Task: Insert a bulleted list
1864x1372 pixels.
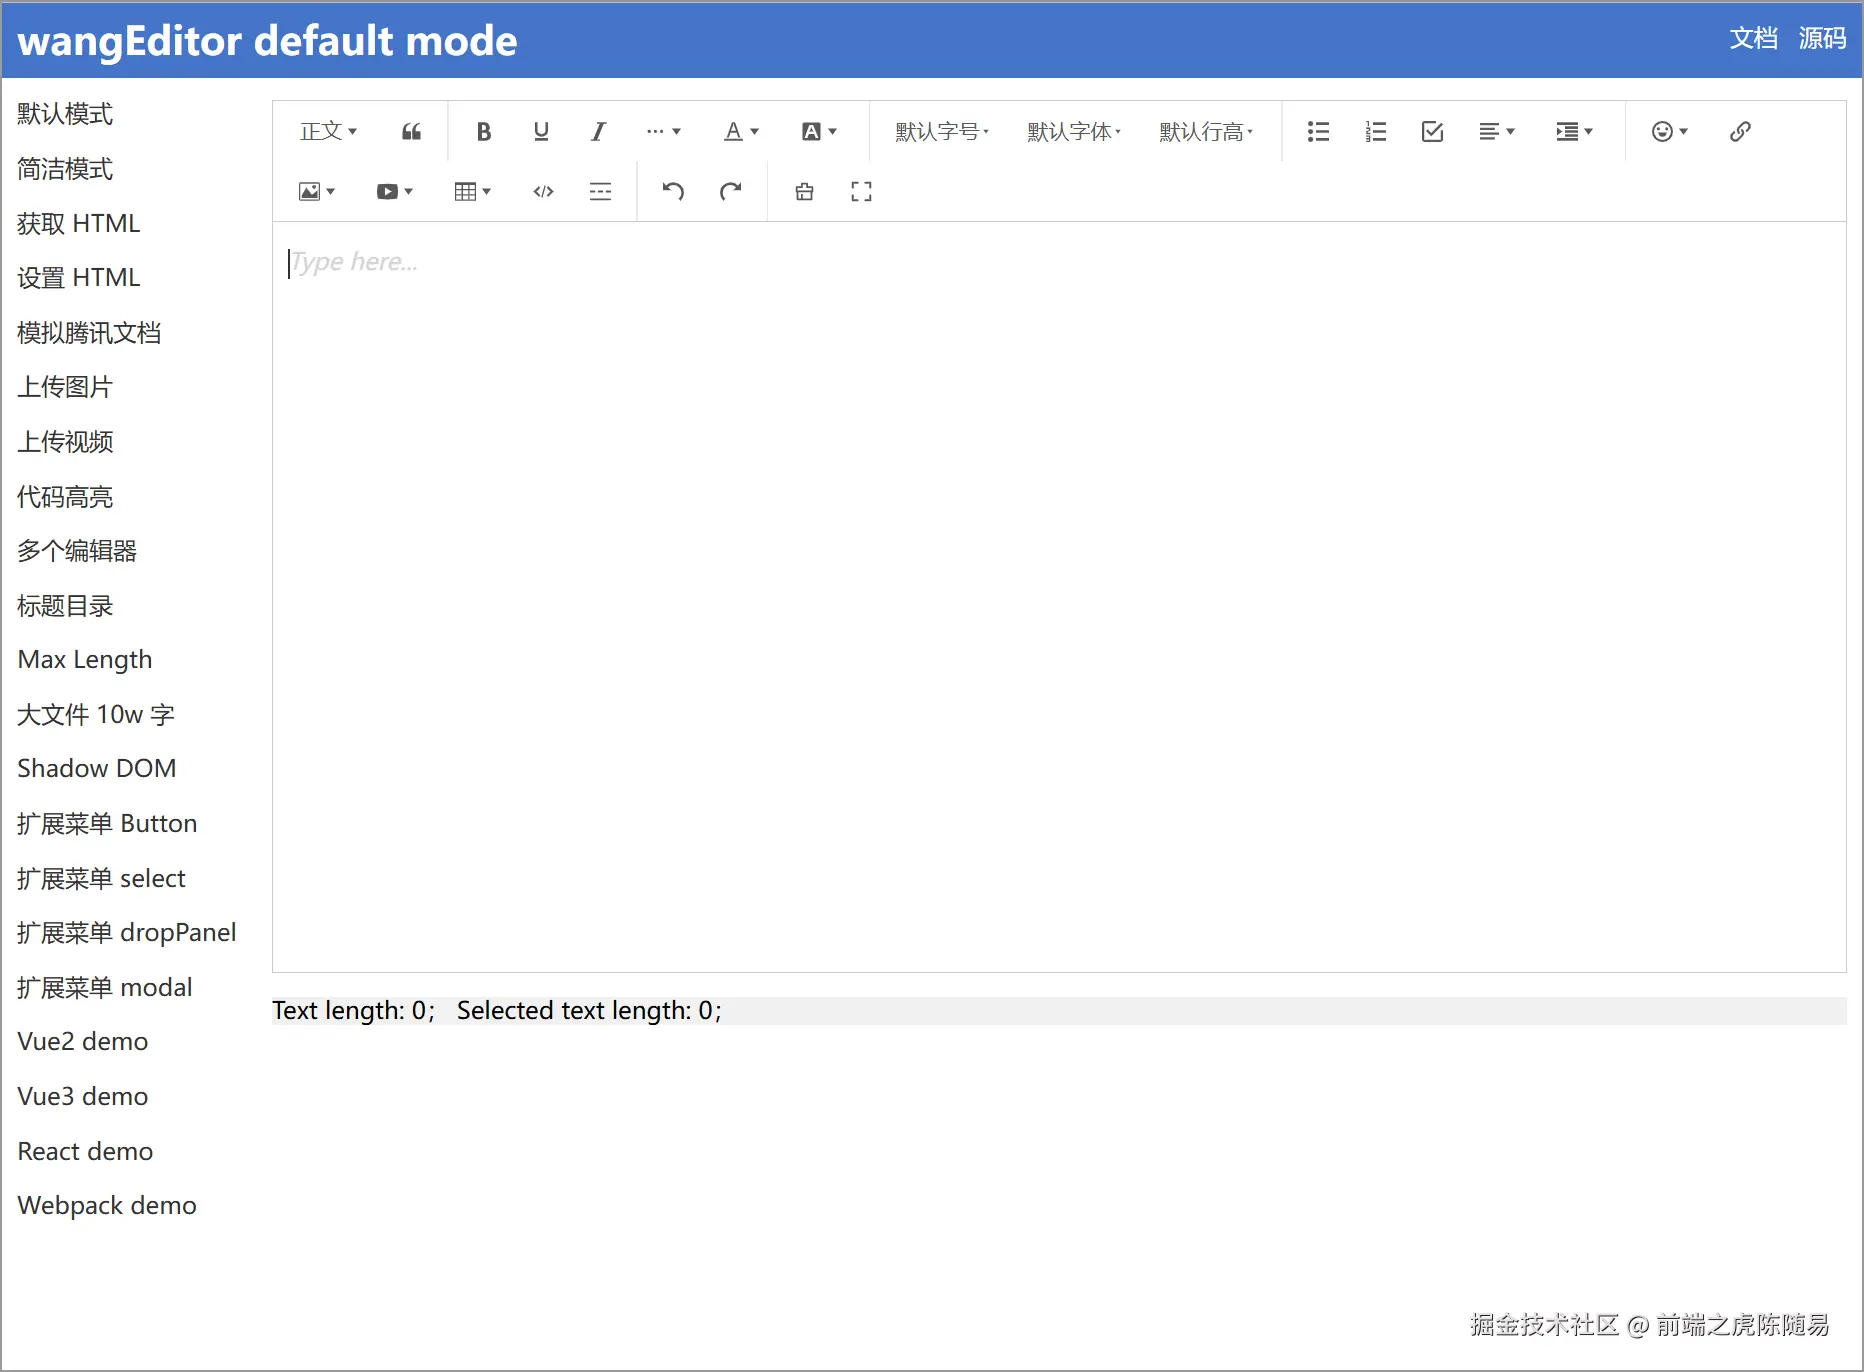Action: pyautogui.click(x=1318, y=132)
